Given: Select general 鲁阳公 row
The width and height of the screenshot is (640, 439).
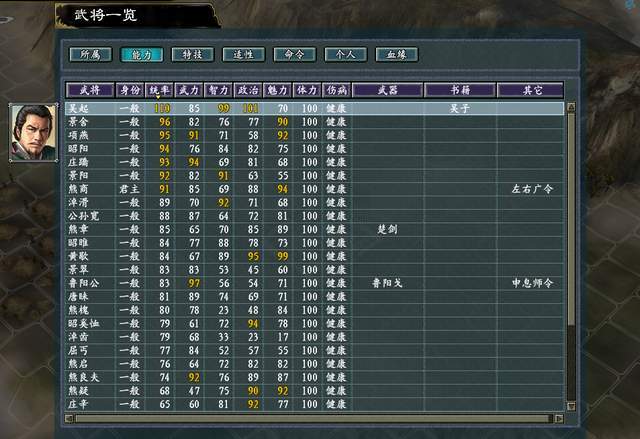Looking at the screenshot, I should tap(314, 283).
